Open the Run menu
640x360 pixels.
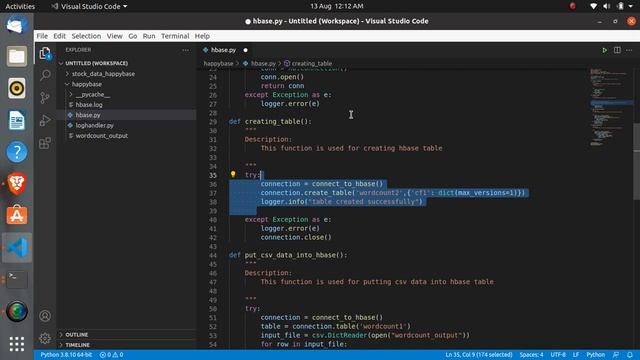(x=149, y=36)
